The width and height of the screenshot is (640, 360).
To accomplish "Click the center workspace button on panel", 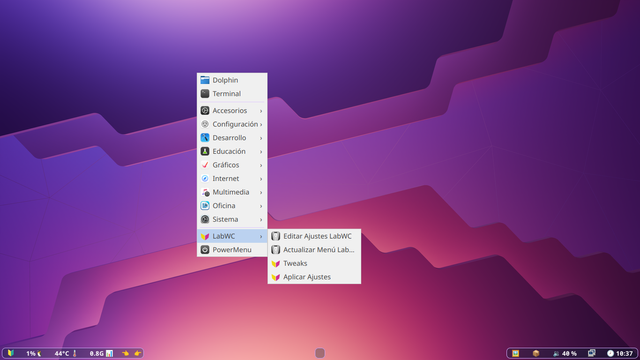I will [320, 353].
